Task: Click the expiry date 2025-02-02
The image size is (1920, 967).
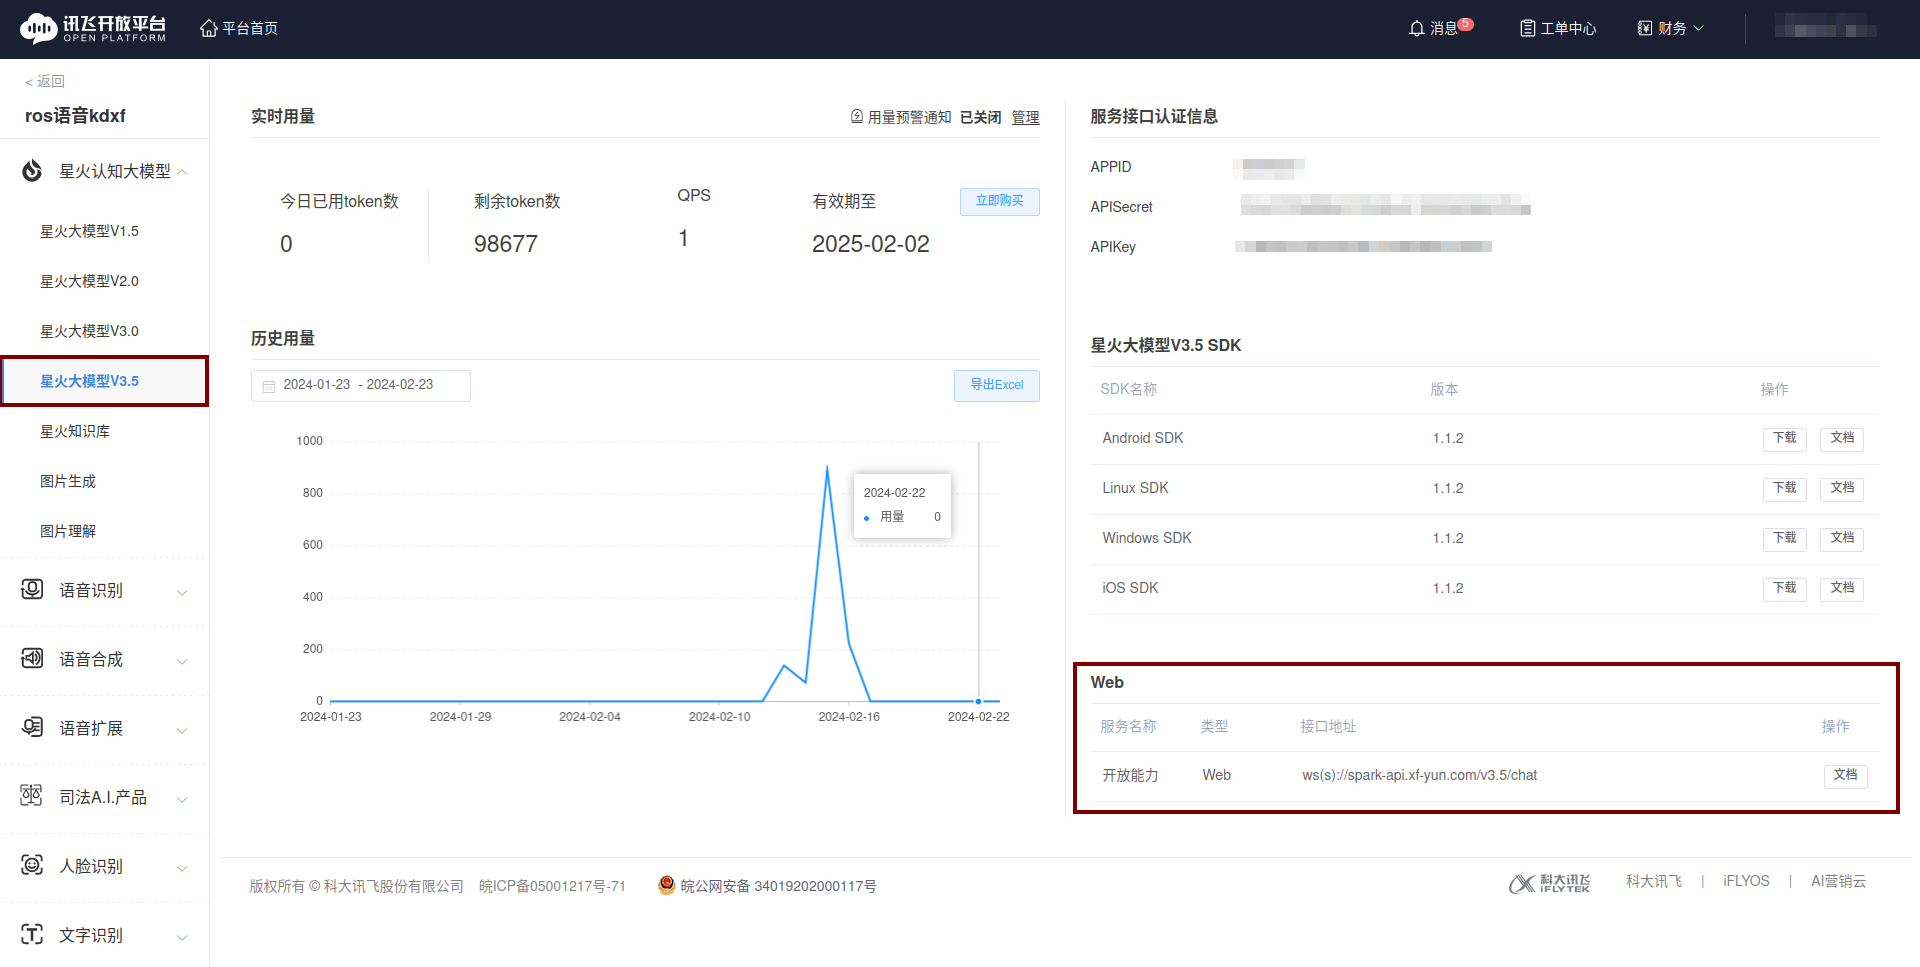Action: coord(870,244)
